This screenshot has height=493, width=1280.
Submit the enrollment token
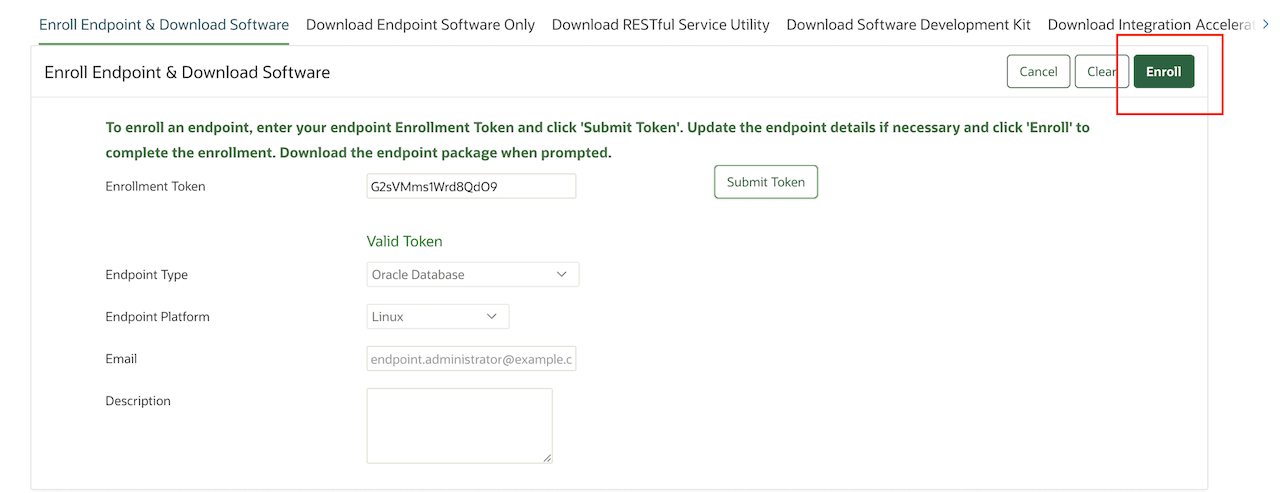[x=766, y=182]
